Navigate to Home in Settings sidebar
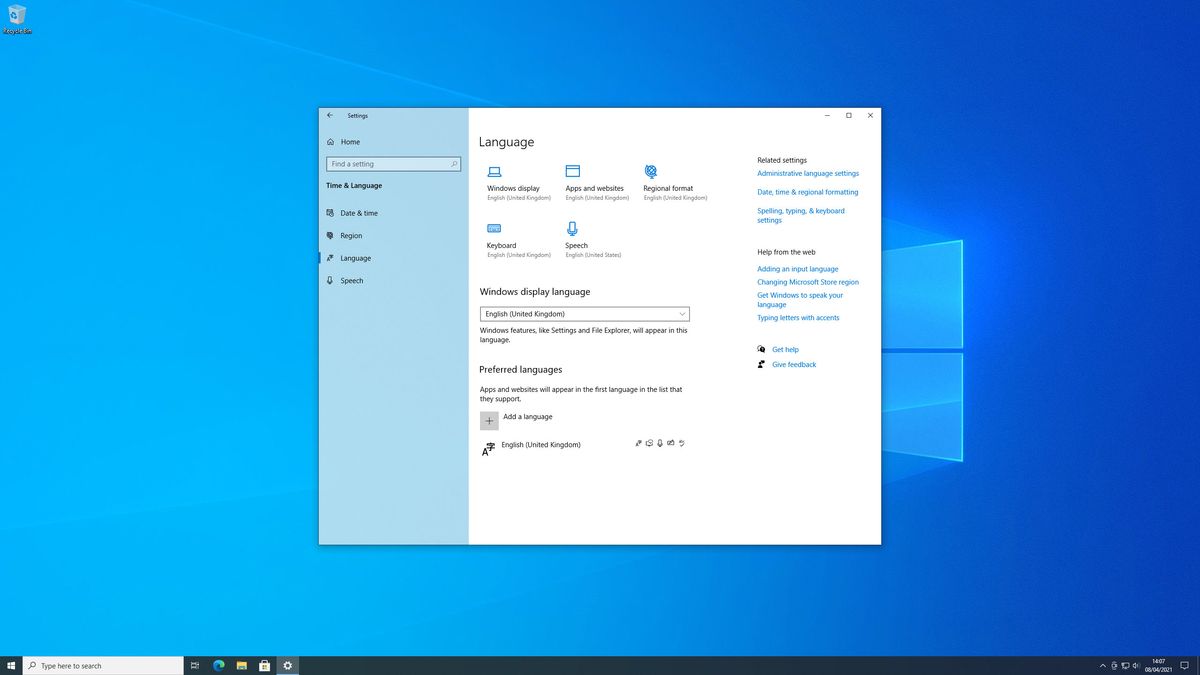The image size is (1200, 675). [x=351, y=141]
